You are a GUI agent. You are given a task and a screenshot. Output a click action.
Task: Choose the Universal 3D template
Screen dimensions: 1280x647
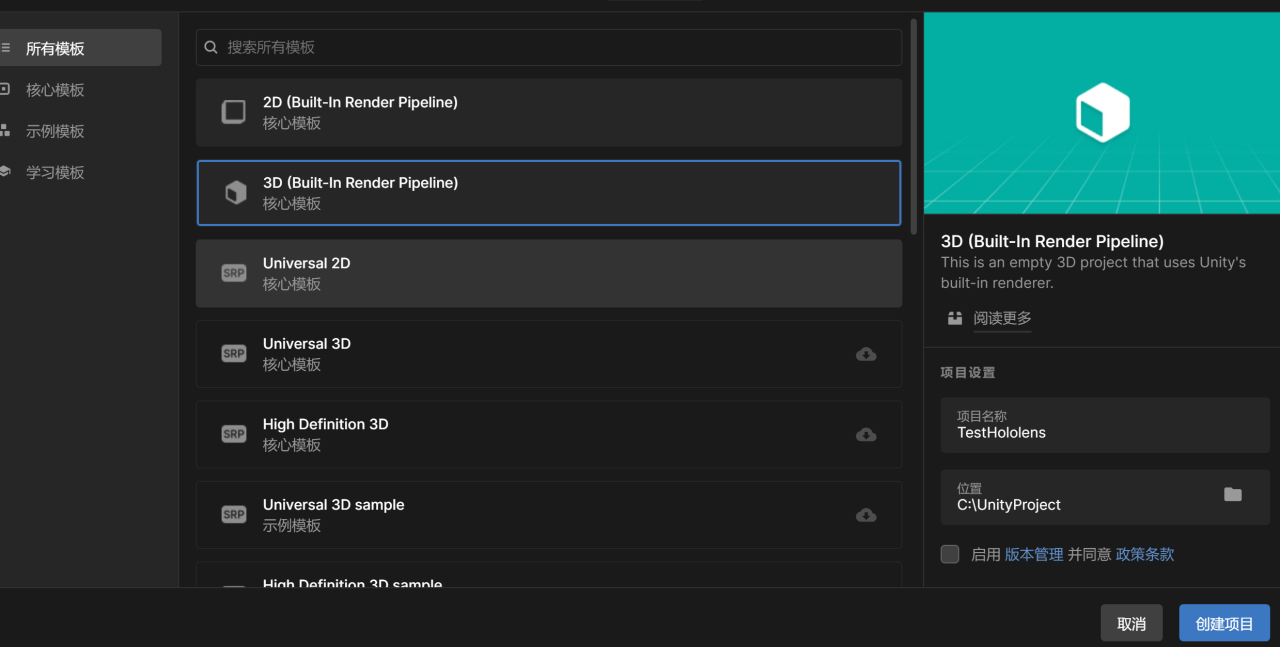click(x=549, y=354)
